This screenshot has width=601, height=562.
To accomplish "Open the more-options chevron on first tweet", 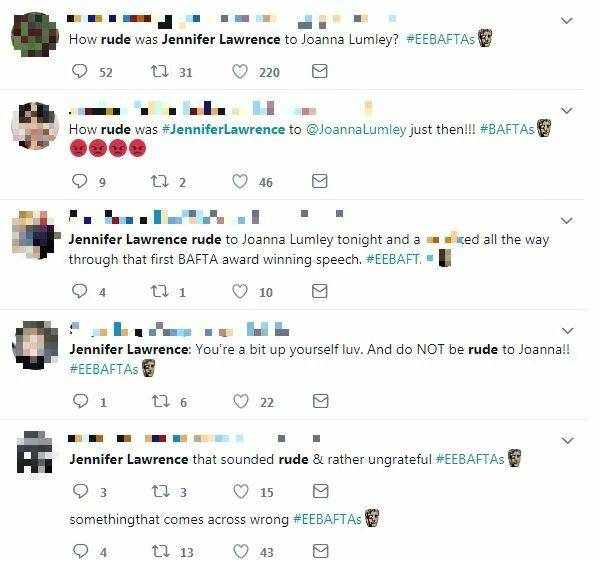I will click(x=567, y=20).
